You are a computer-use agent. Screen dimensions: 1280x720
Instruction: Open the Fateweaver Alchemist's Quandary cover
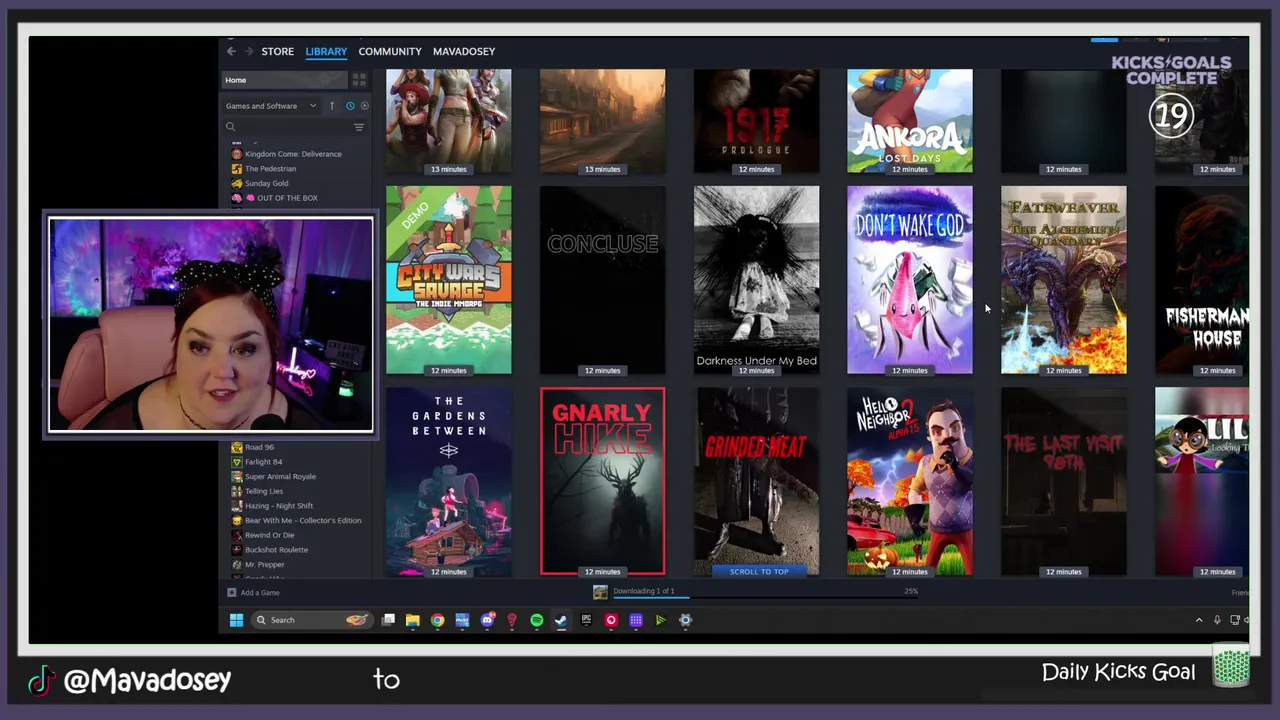[x=1064, y=280]
